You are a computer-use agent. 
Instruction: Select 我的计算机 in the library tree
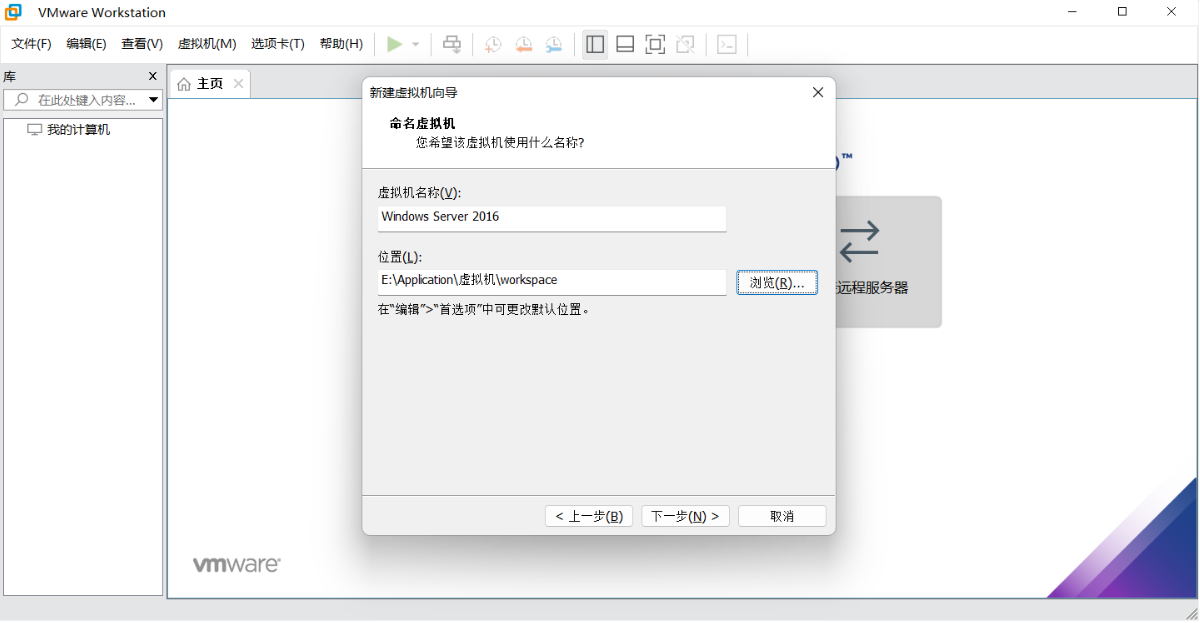point(78,130)
